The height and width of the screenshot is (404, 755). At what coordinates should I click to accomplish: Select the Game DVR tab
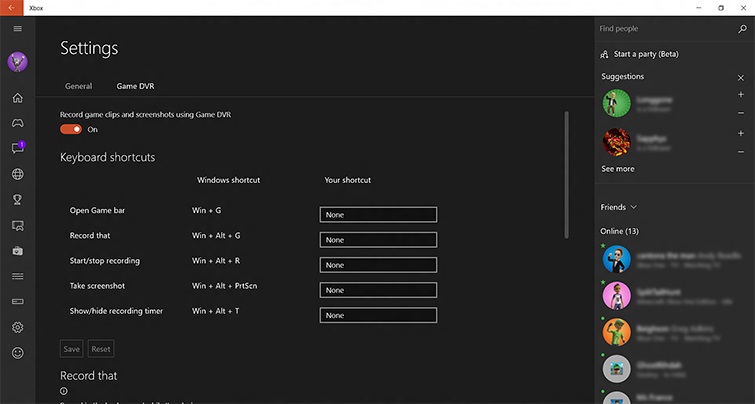135,86
